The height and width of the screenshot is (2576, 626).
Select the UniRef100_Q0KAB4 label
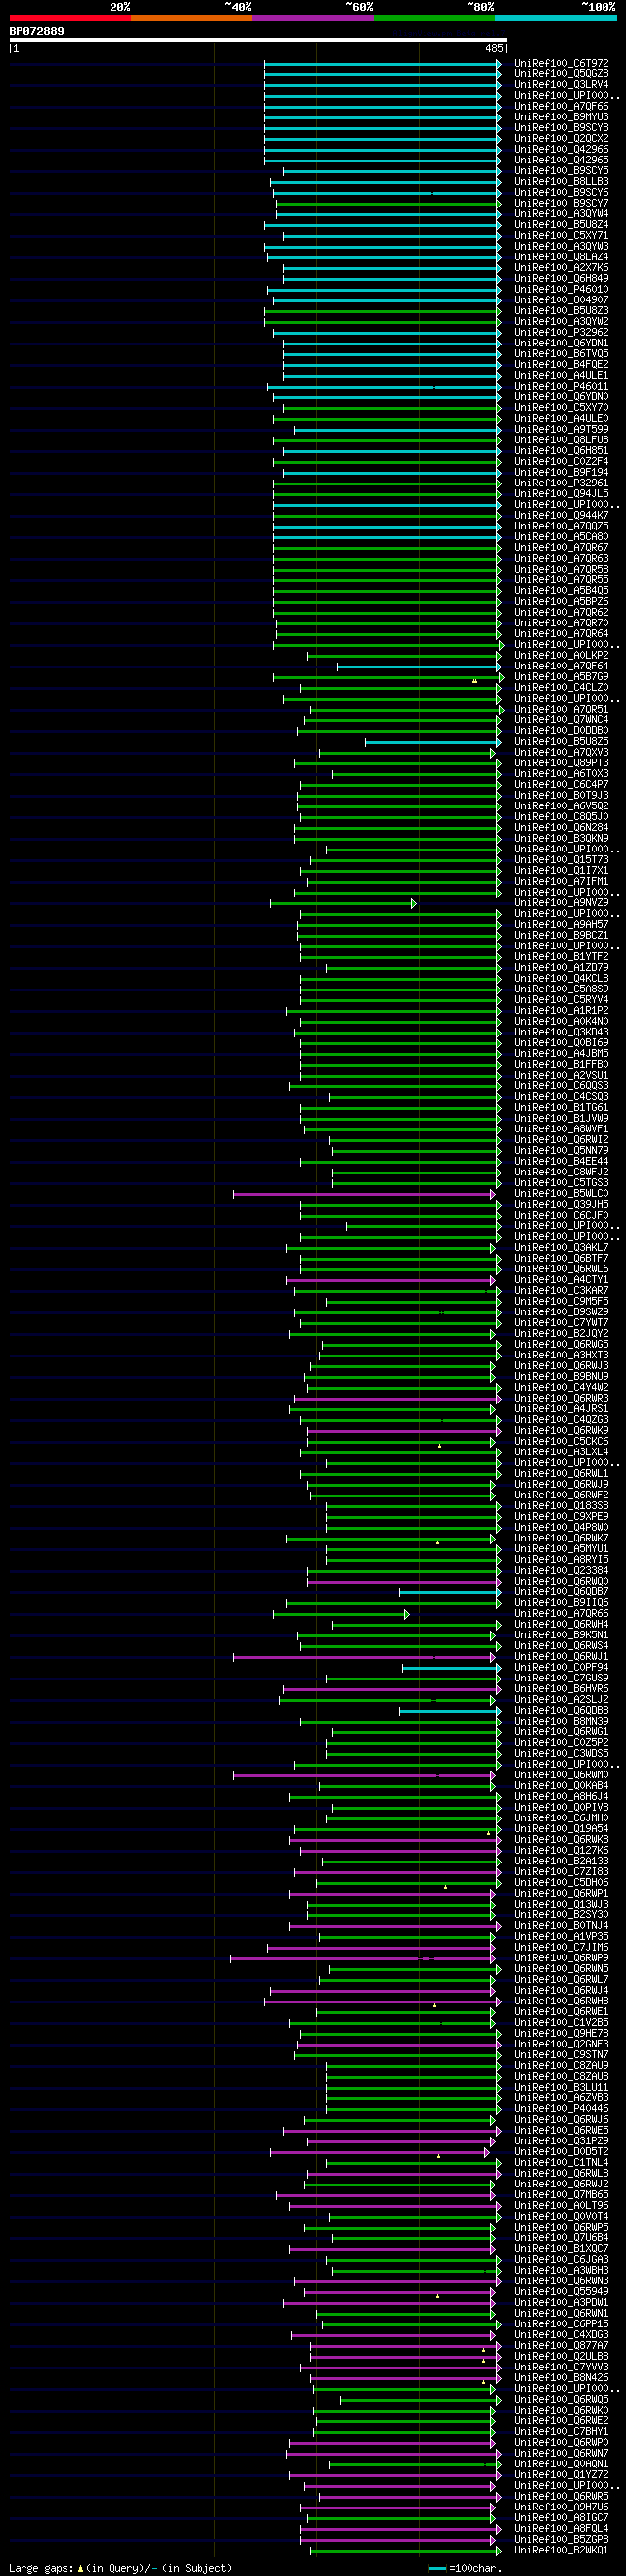click(561, 1786)
